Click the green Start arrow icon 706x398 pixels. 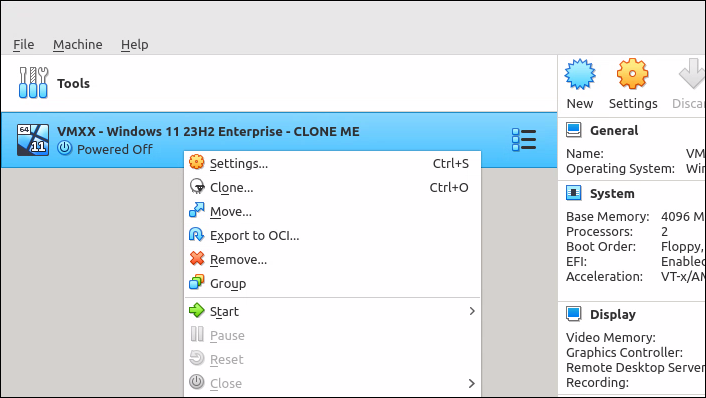(x=196, y=311)
